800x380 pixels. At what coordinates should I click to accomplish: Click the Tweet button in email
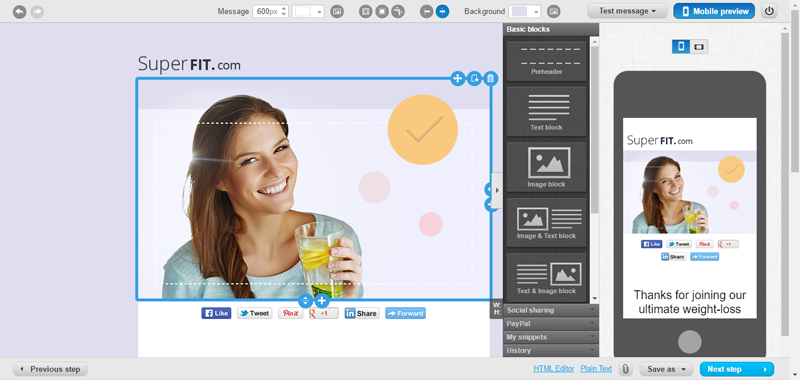click(254, 313)
